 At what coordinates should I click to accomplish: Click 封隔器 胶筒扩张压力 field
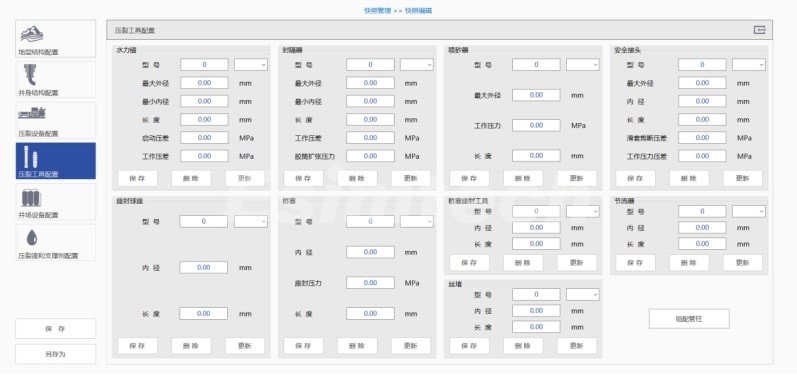point(371,156)
